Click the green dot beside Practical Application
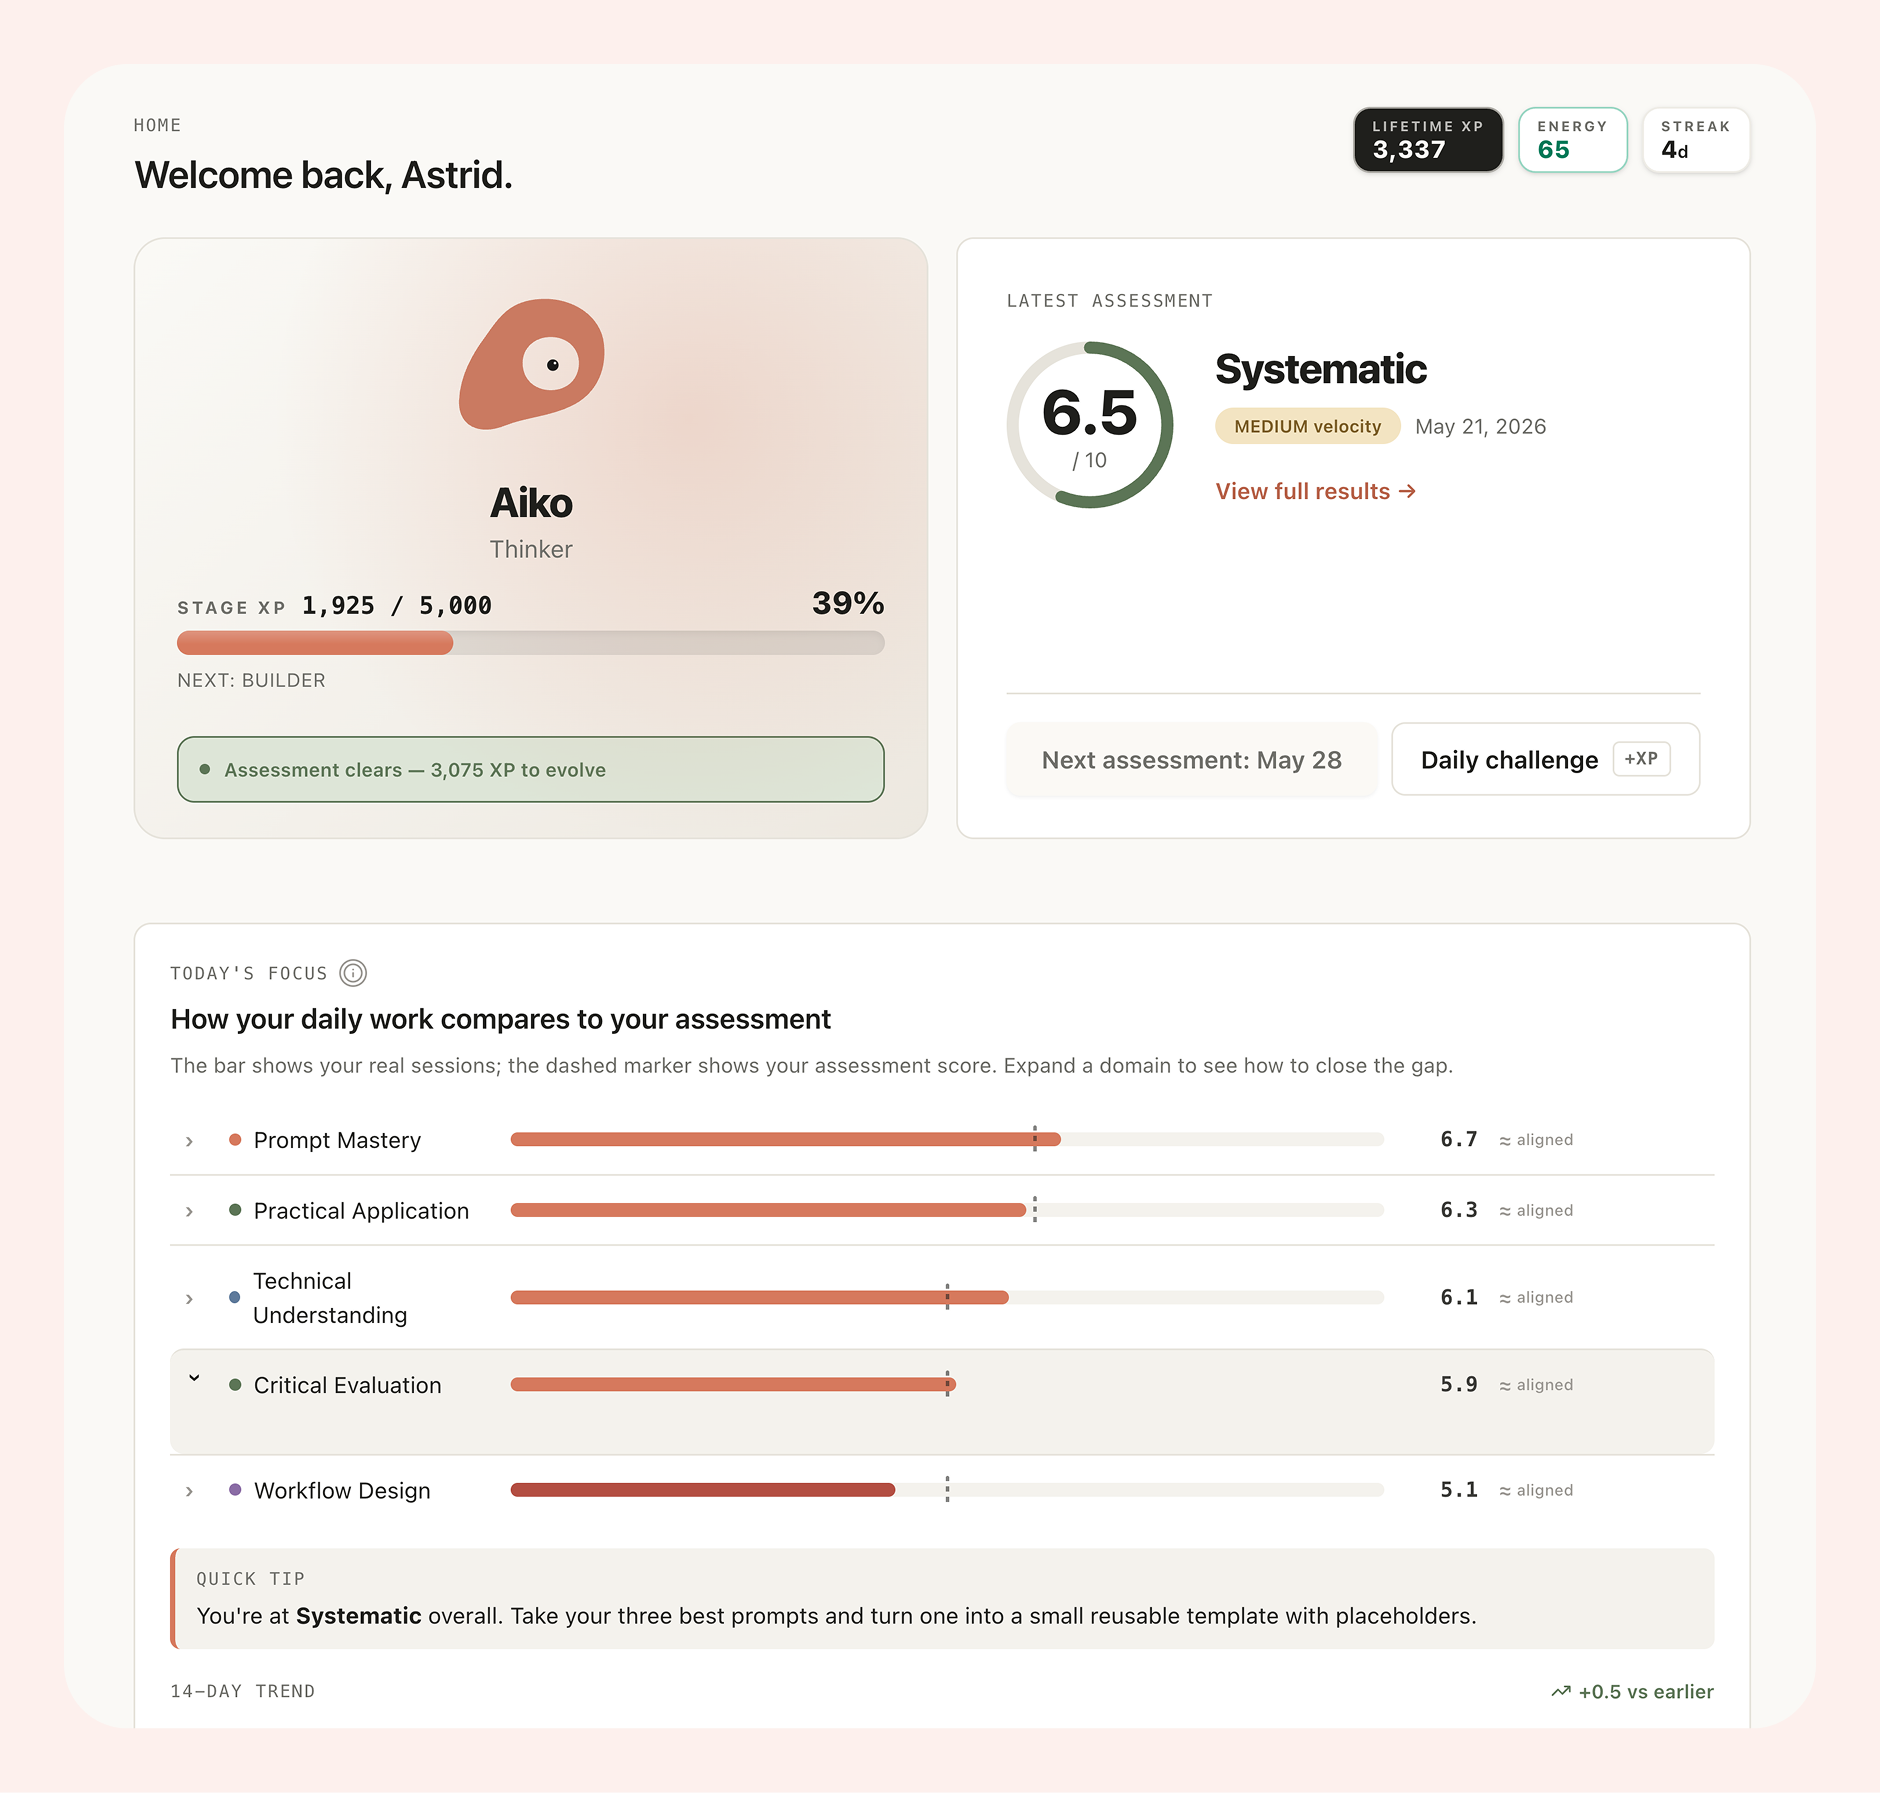1880x1793 pixels. pyautogui.click(x=235, y=1210)
